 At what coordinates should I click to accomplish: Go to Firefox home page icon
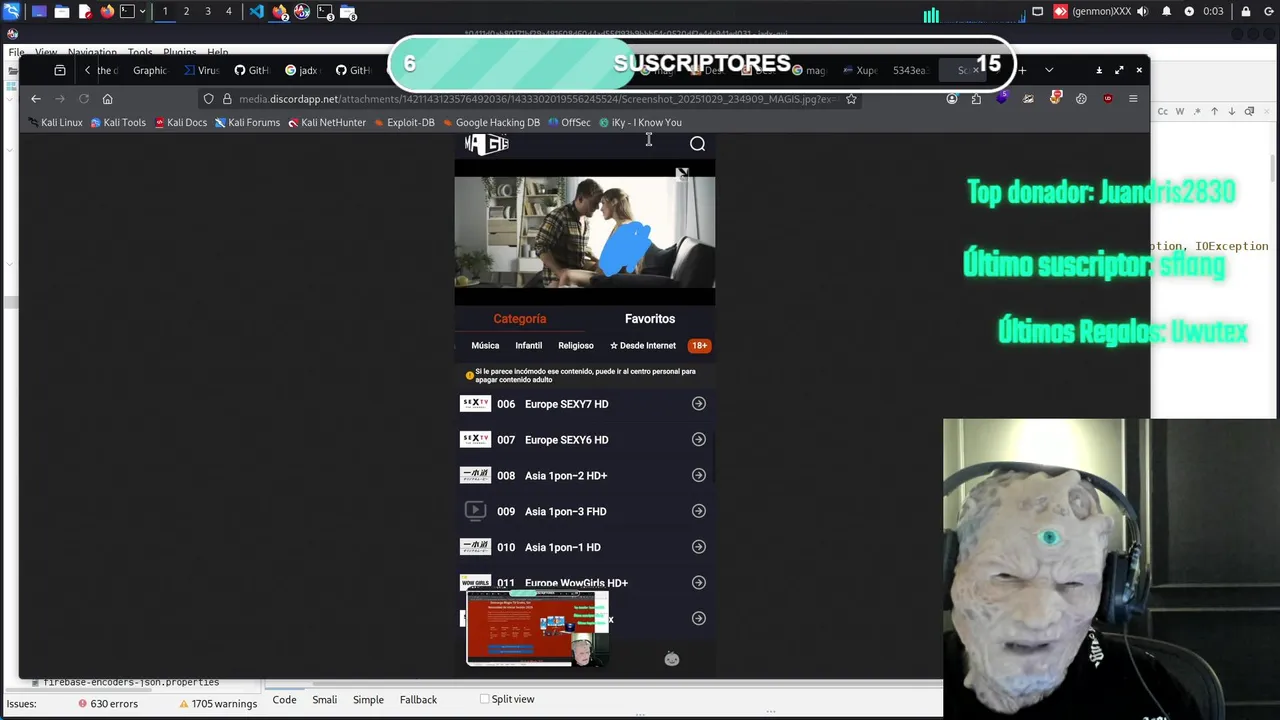point(108,99)
